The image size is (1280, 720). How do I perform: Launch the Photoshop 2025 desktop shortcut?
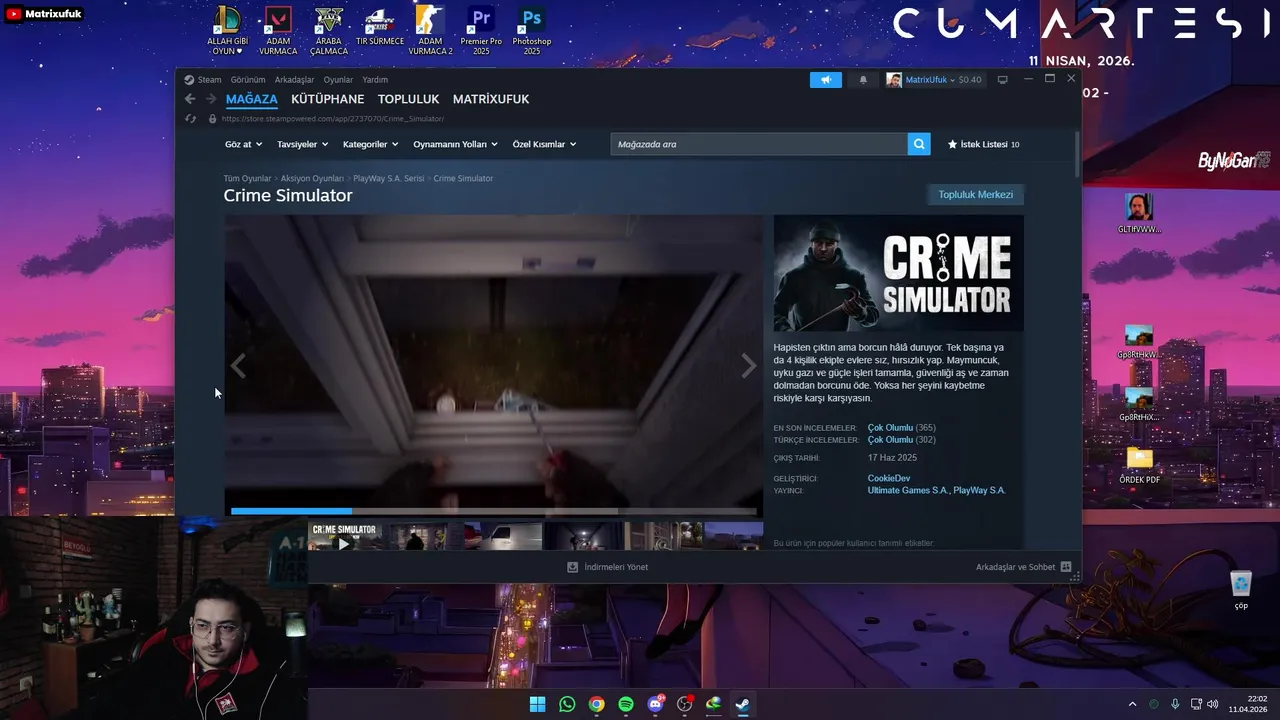point(532,32)
